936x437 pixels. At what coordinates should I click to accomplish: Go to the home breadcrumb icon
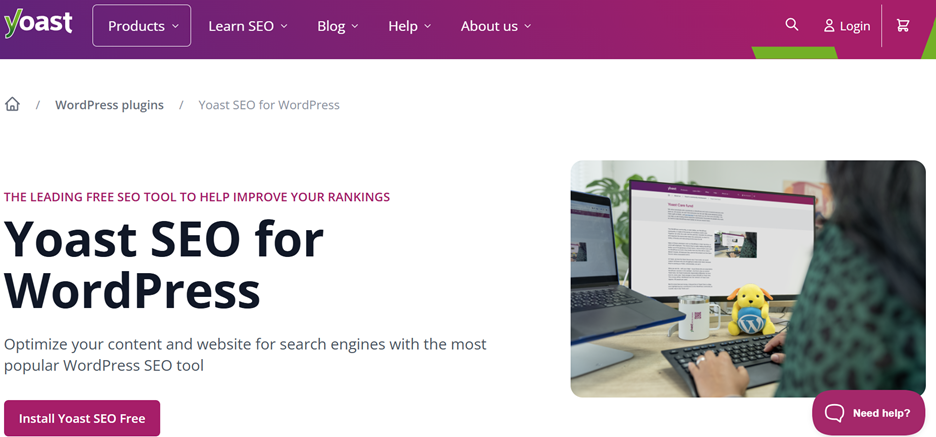tap(12, 104)
